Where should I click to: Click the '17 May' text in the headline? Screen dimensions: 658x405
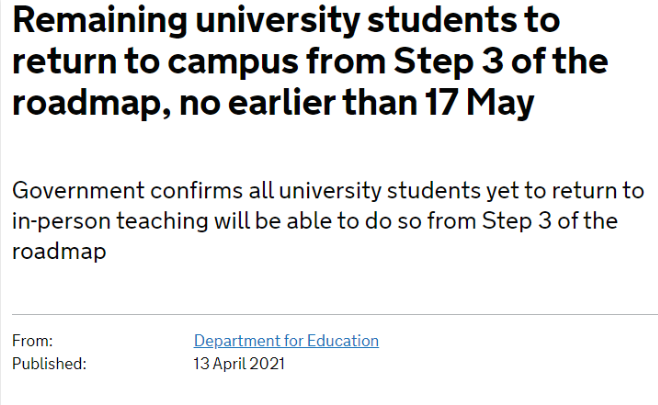(x=479, y=103)
